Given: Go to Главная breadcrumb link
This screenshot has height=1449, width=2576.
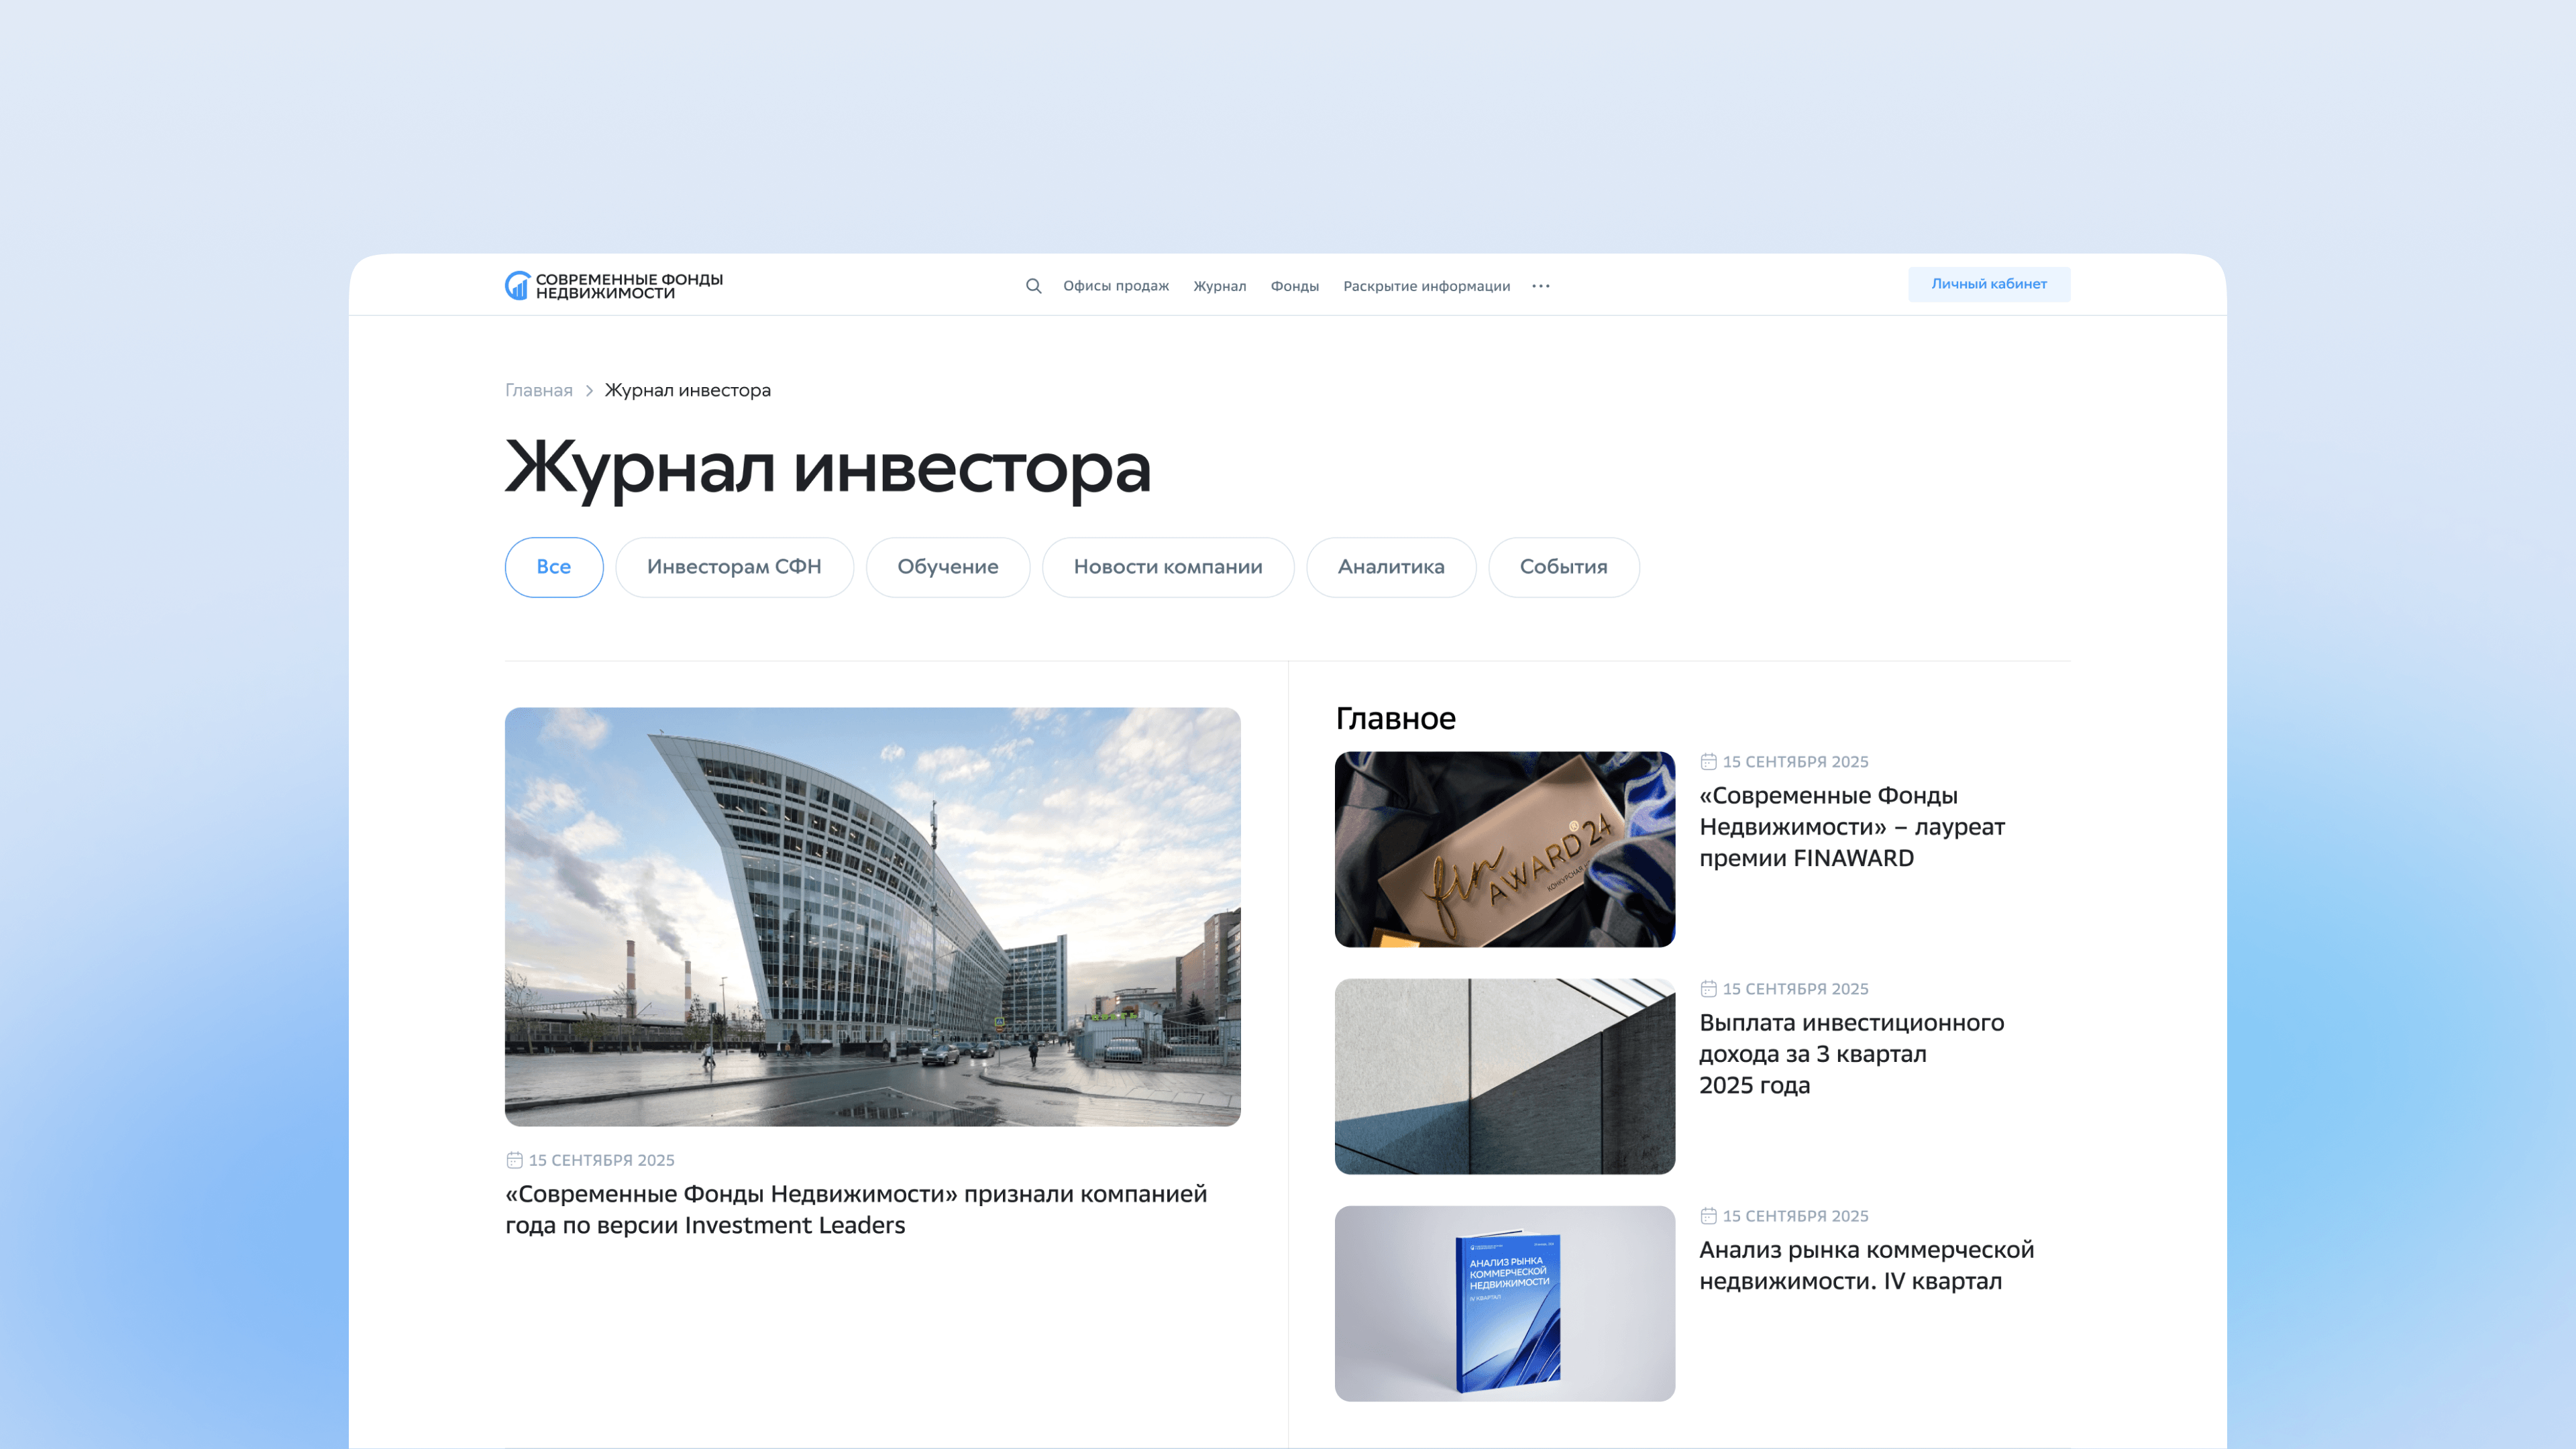Looking at the screenshot, I should (538, 391).
